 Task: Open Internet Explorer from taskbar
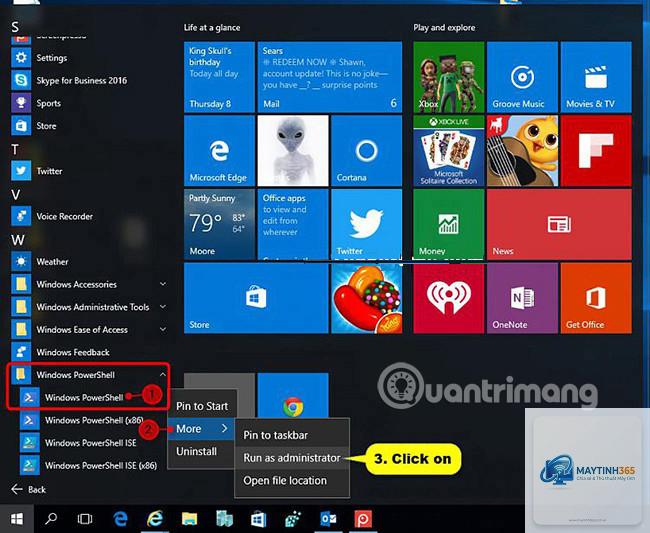pyautogui.click(x=155, y=519)
